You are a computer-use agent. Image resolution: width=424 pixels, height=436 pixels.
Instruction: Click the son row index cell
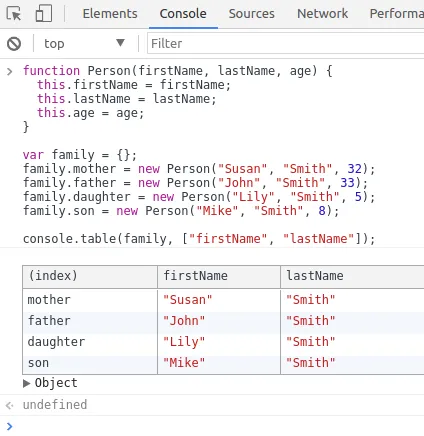pos(90,363)
